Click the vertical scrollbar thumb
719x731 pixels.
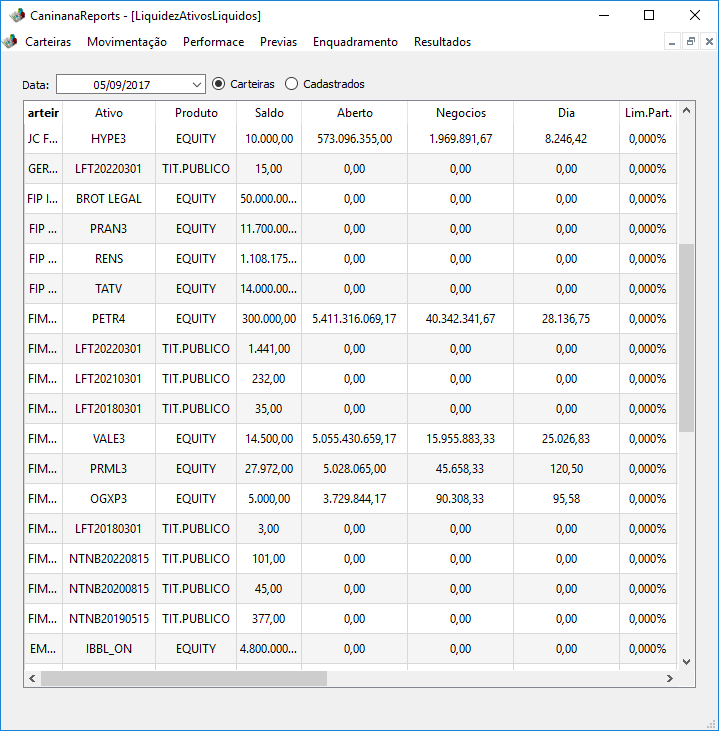686,338
